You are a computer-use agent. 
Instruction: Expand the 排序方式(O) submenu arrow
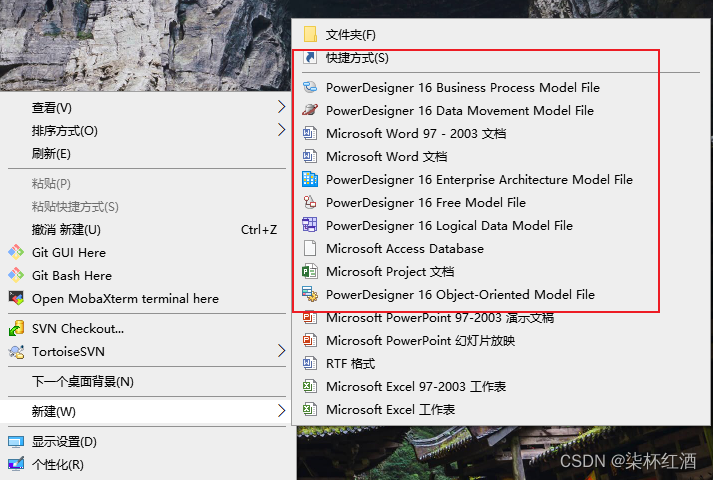[x=281, y=130]
